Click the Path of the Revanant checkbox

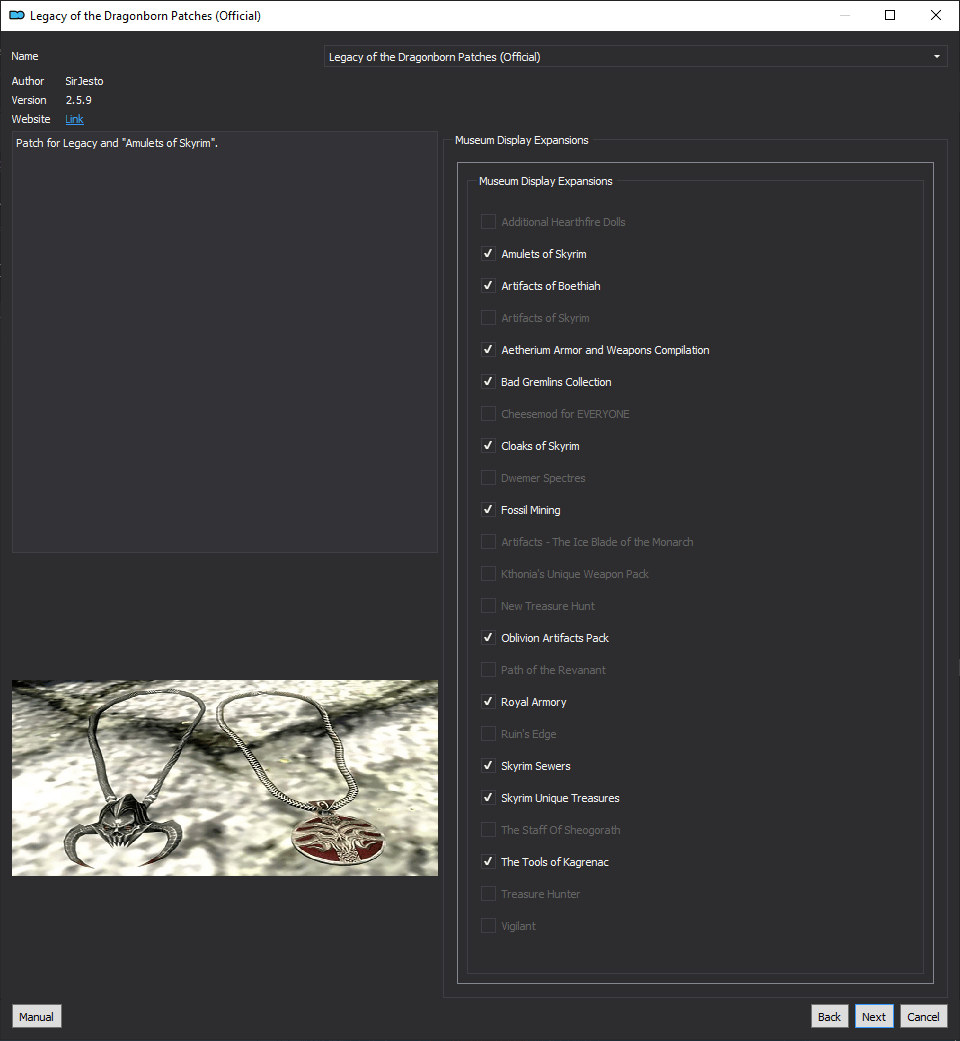click(488, 669)
